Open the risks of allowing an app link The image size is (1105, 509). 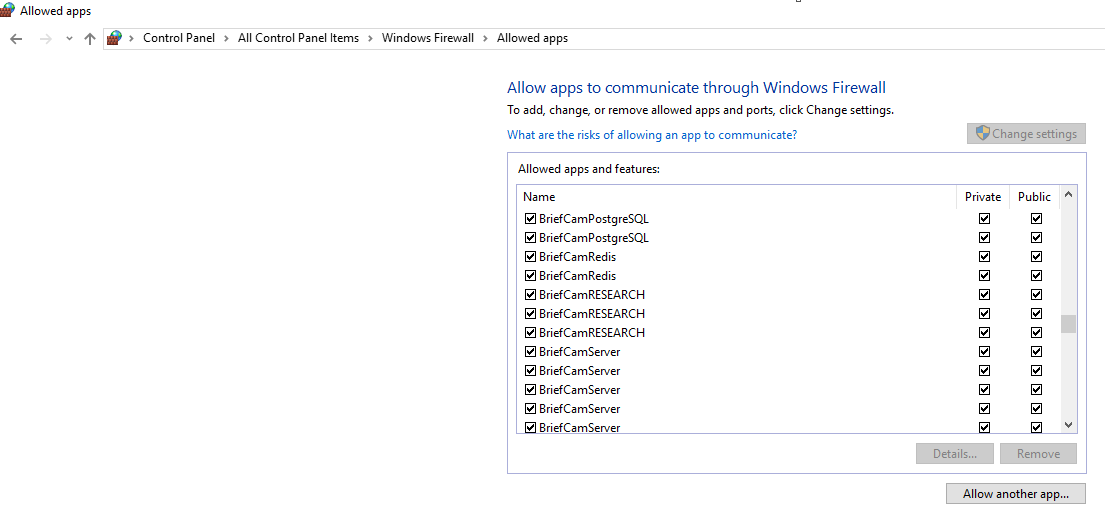pos(652,135)
